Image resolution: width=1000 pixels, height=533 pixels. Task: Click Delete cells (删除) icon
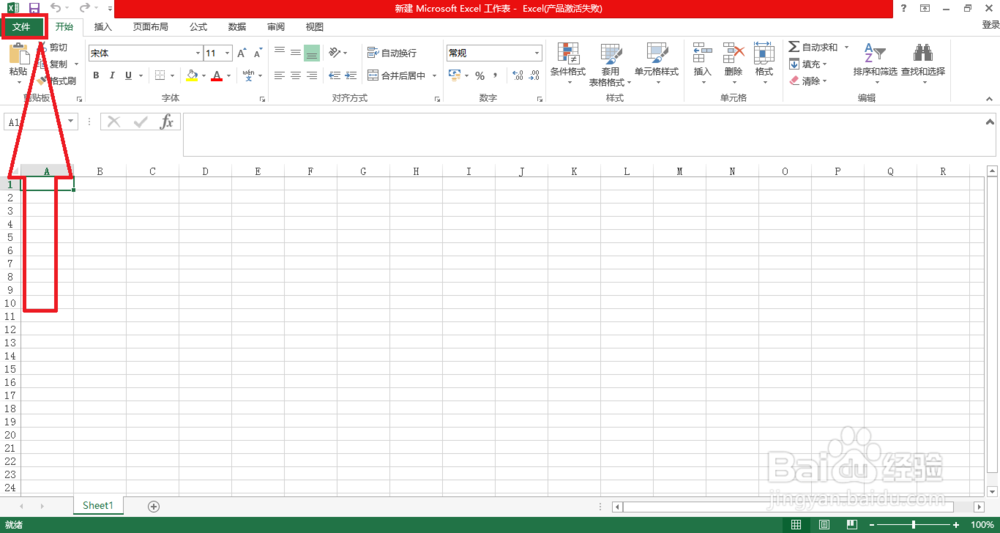click(733, 52)
